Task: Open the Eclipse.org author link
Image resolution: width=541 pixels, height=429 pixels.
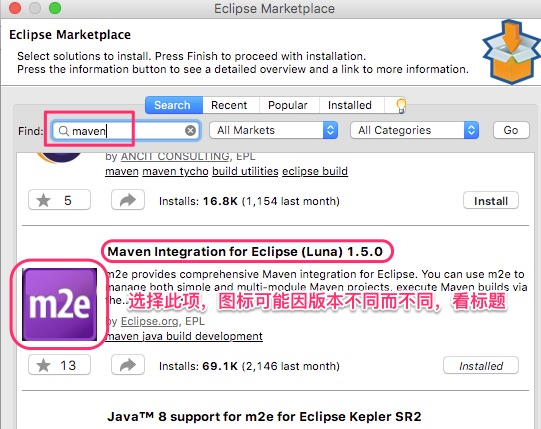Action: [x=150, y=321]
